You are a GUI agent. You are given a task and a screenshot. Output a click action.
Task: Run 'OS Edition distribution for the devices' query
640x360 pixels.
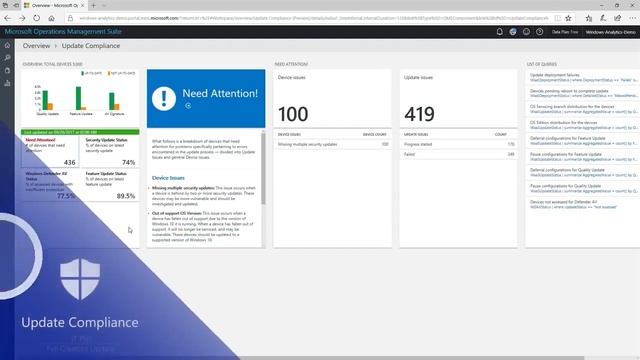point(583,125)
